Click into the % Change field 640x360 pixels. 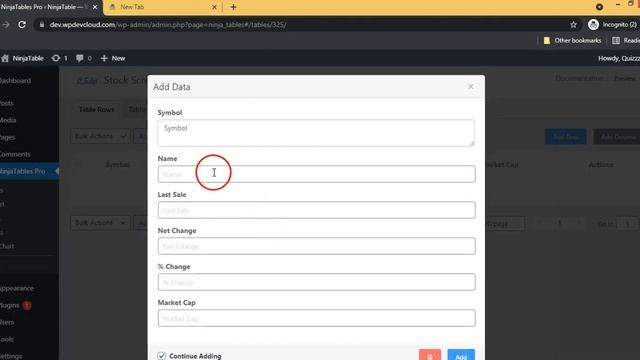316,282
